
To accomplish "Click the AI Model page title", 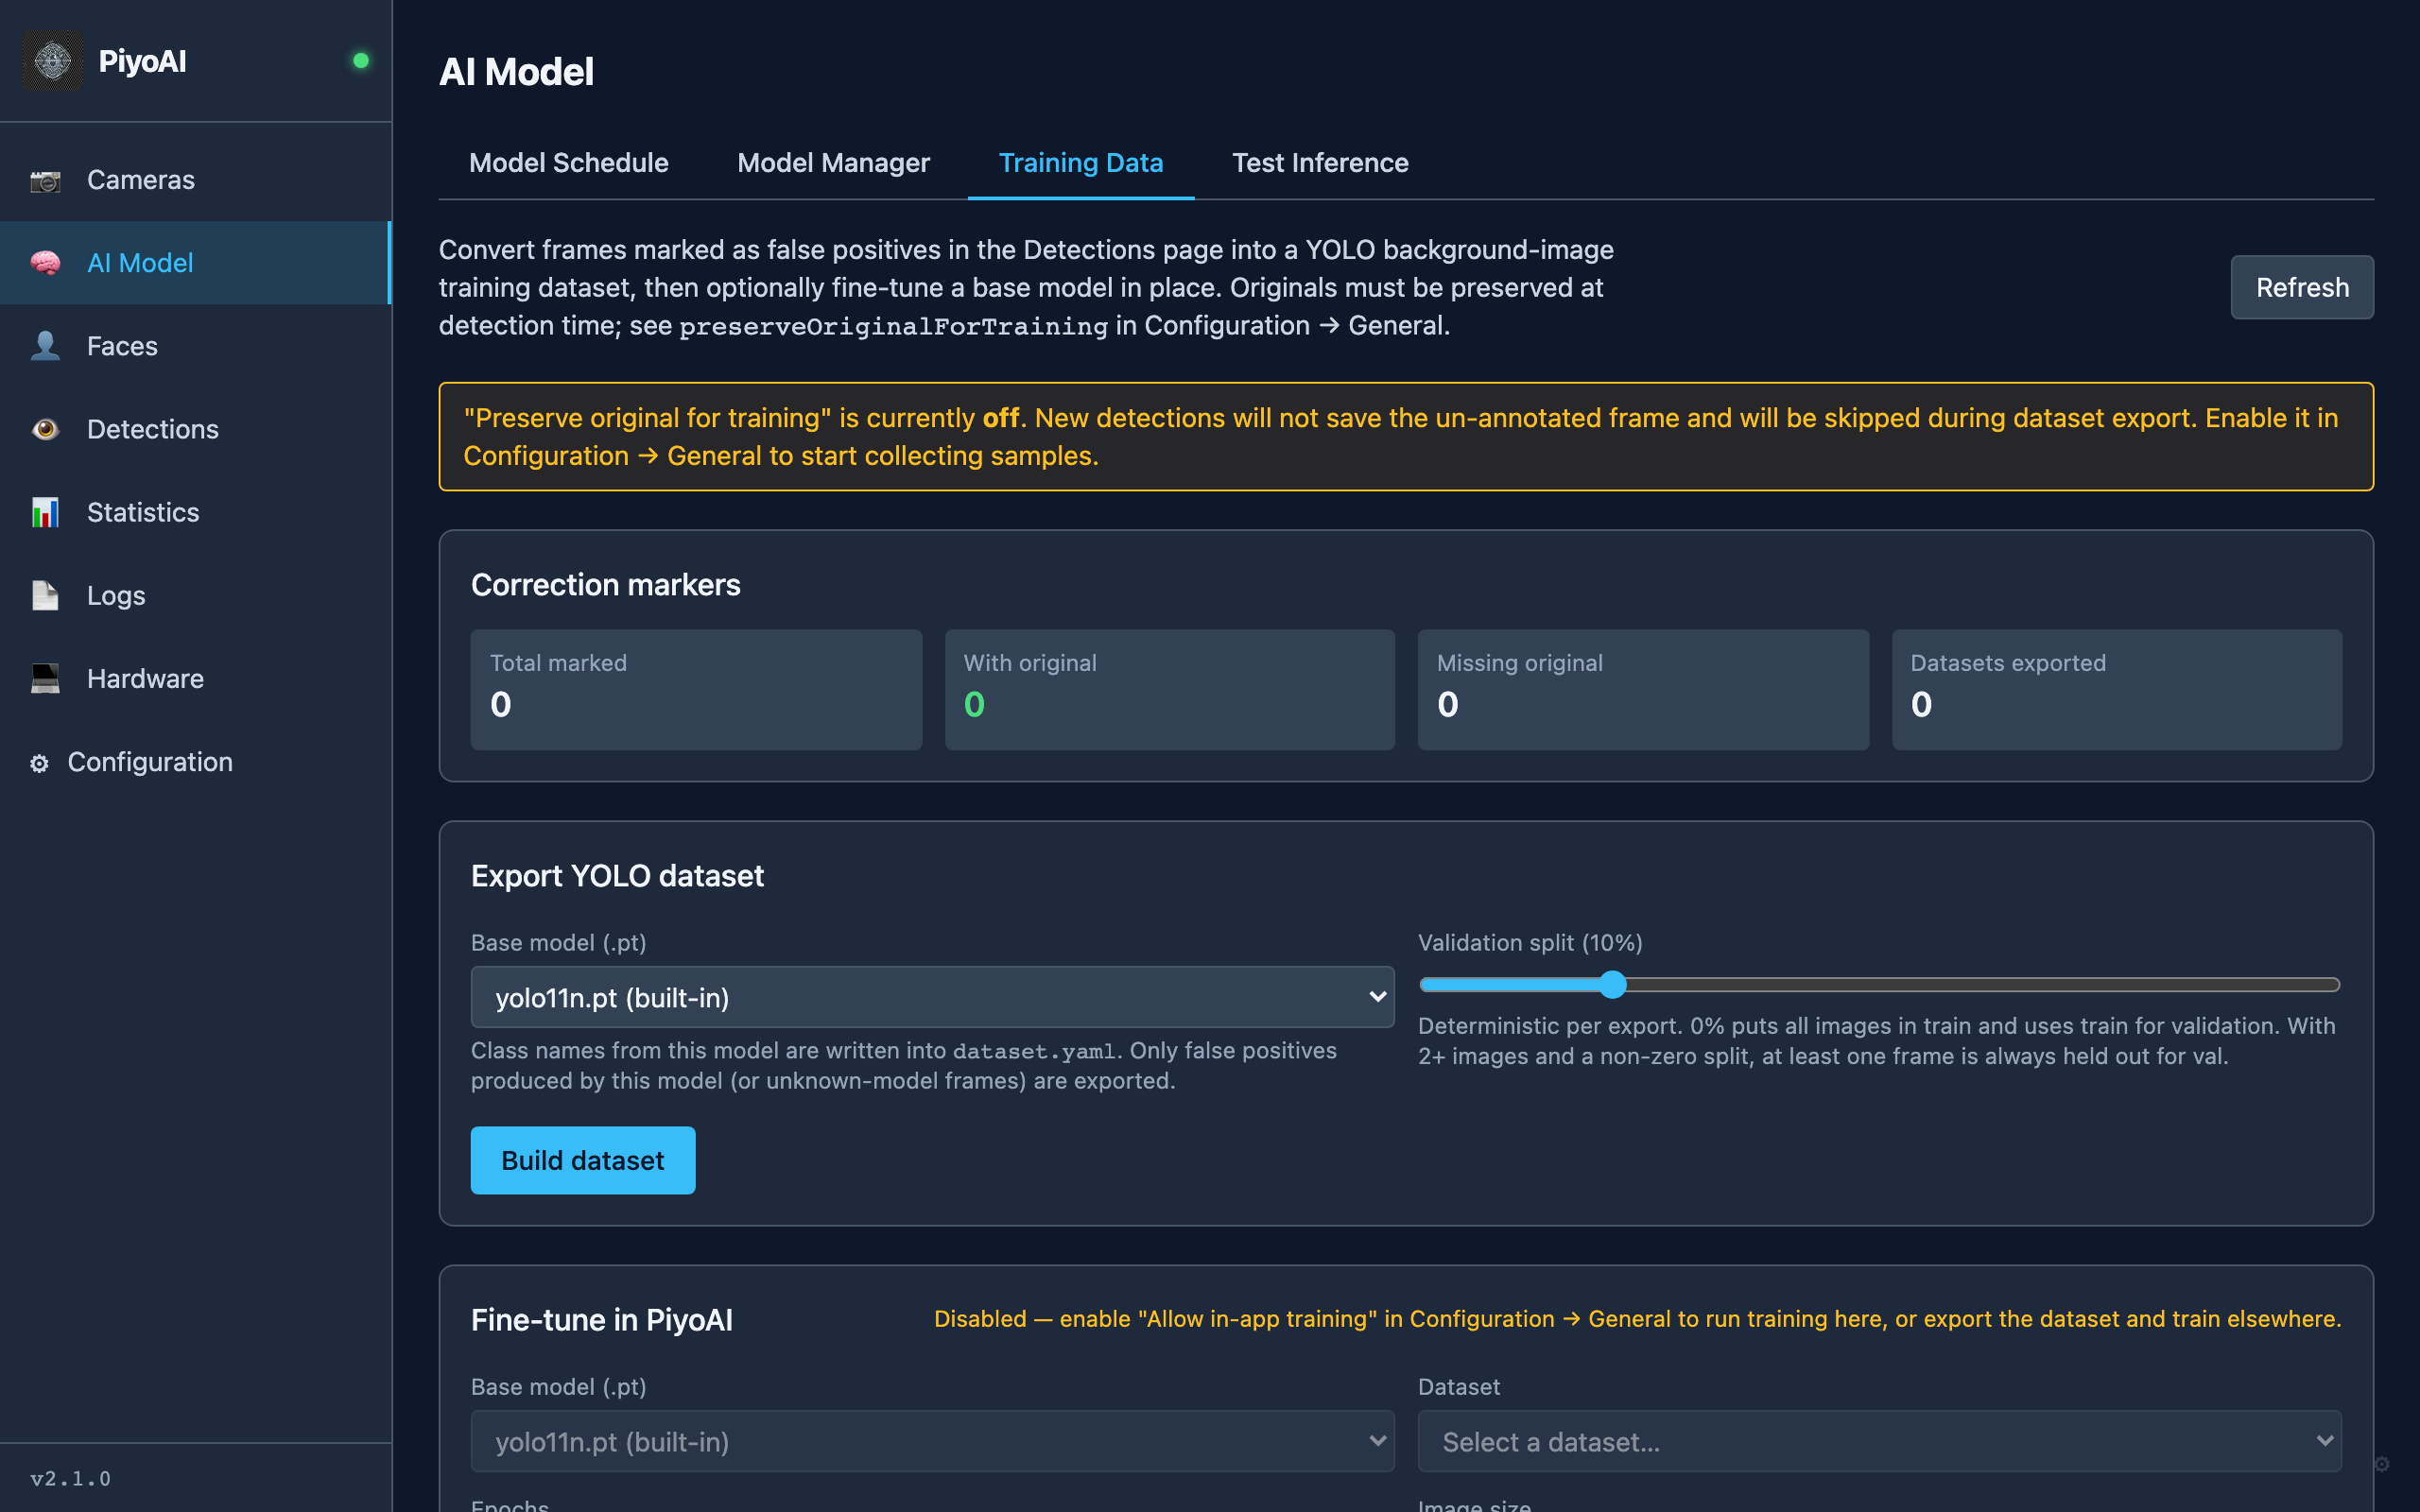I will tap(516, 72).
